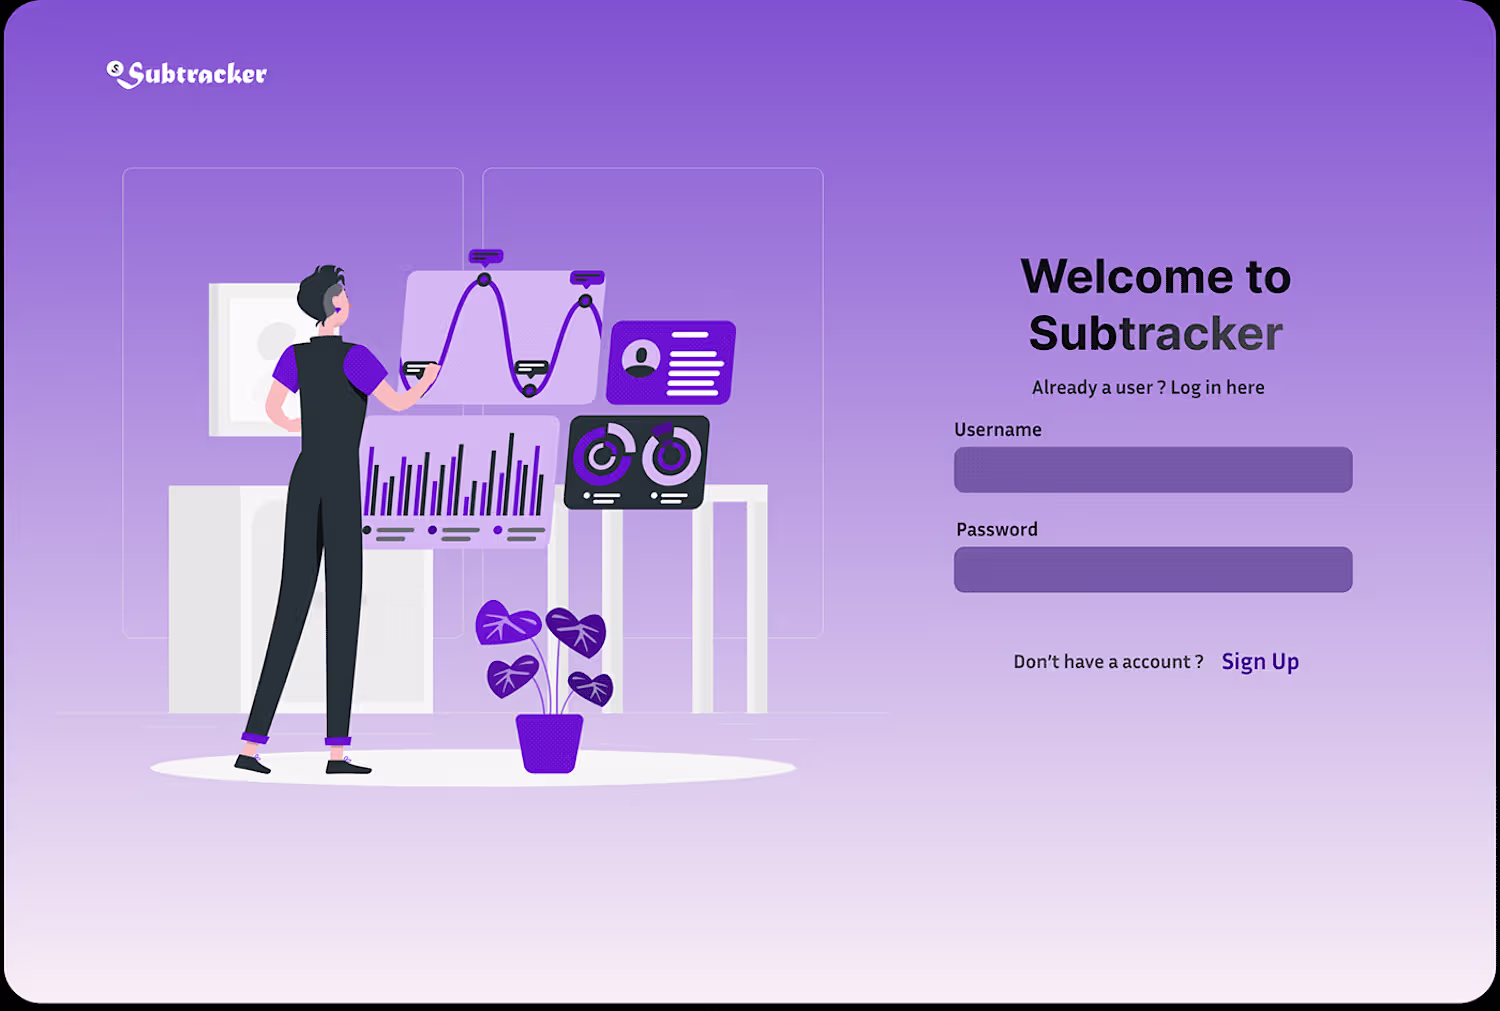The image size is (1500, 1011).
Task: Click the 'Welcome to Subtracker' heading
Action: click(1156, 305)
